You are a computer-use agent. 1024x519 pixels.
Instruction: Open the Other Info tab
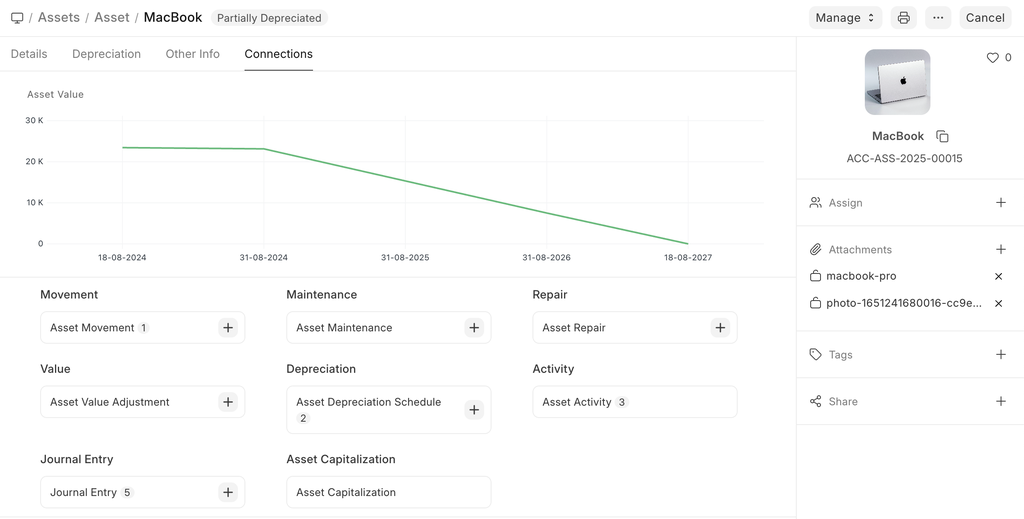(192, 54)
